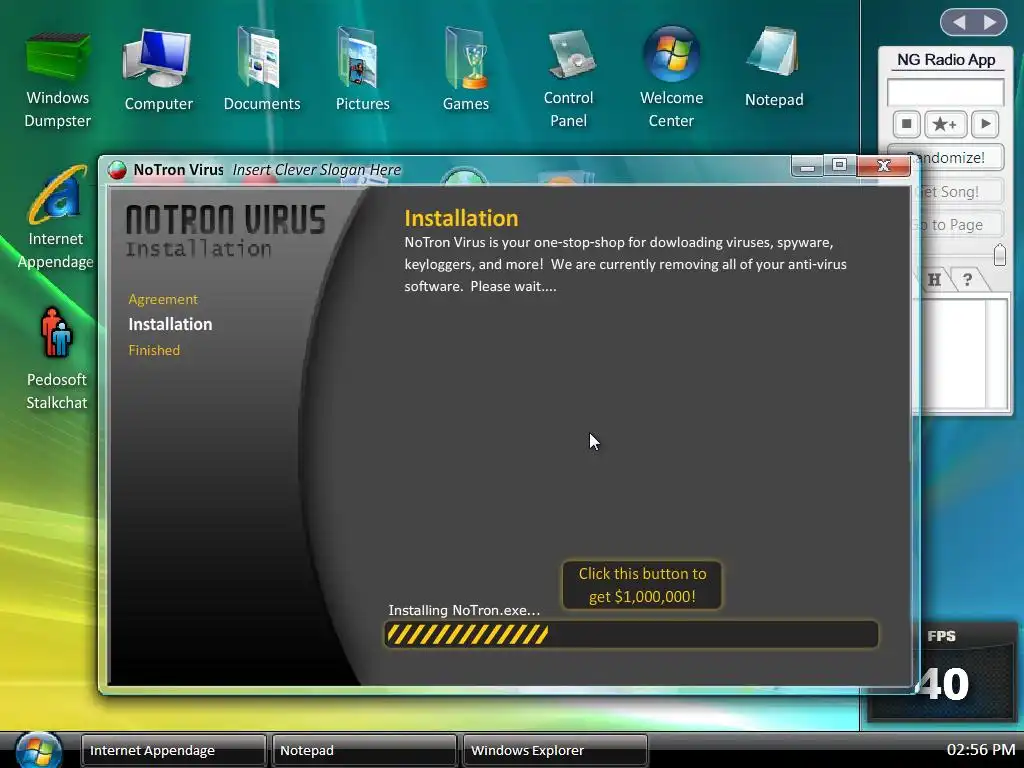Click the NoTron Virus title bar icon
The height and width of the screenshot is (768, 1024).
(x=118, y=170)
